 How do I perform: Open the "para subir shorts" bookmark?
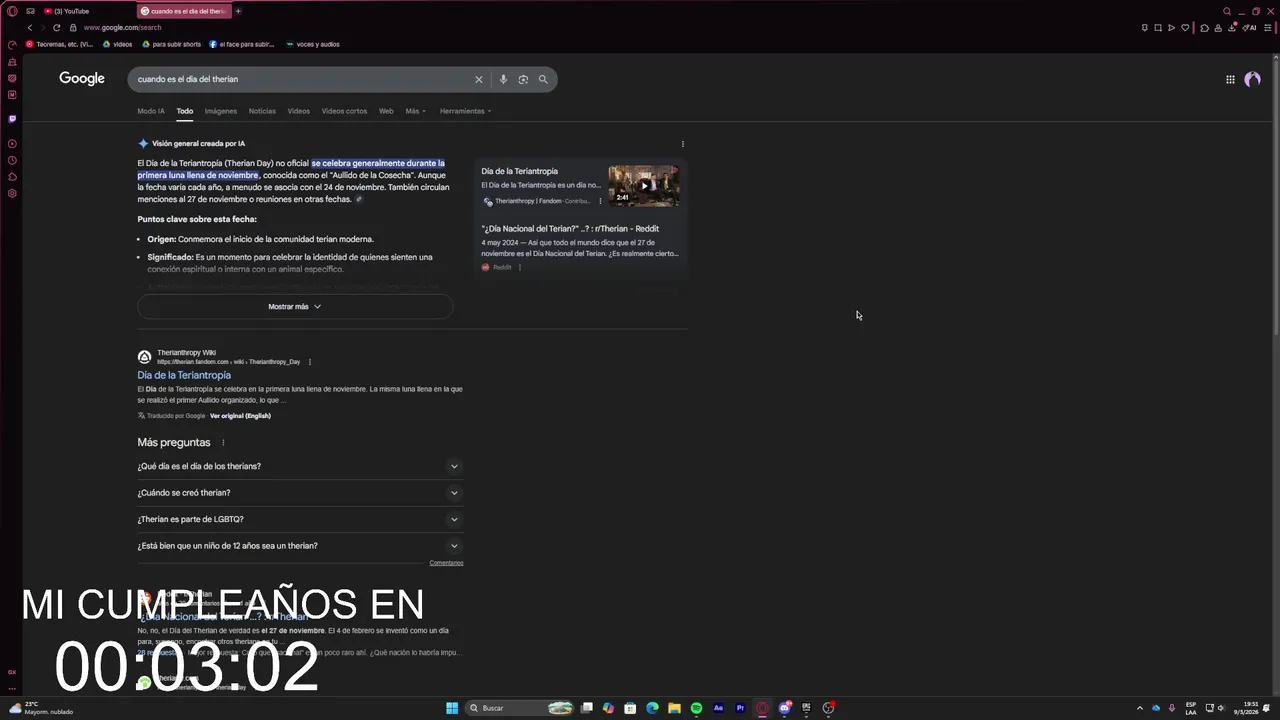click(172, 44)
